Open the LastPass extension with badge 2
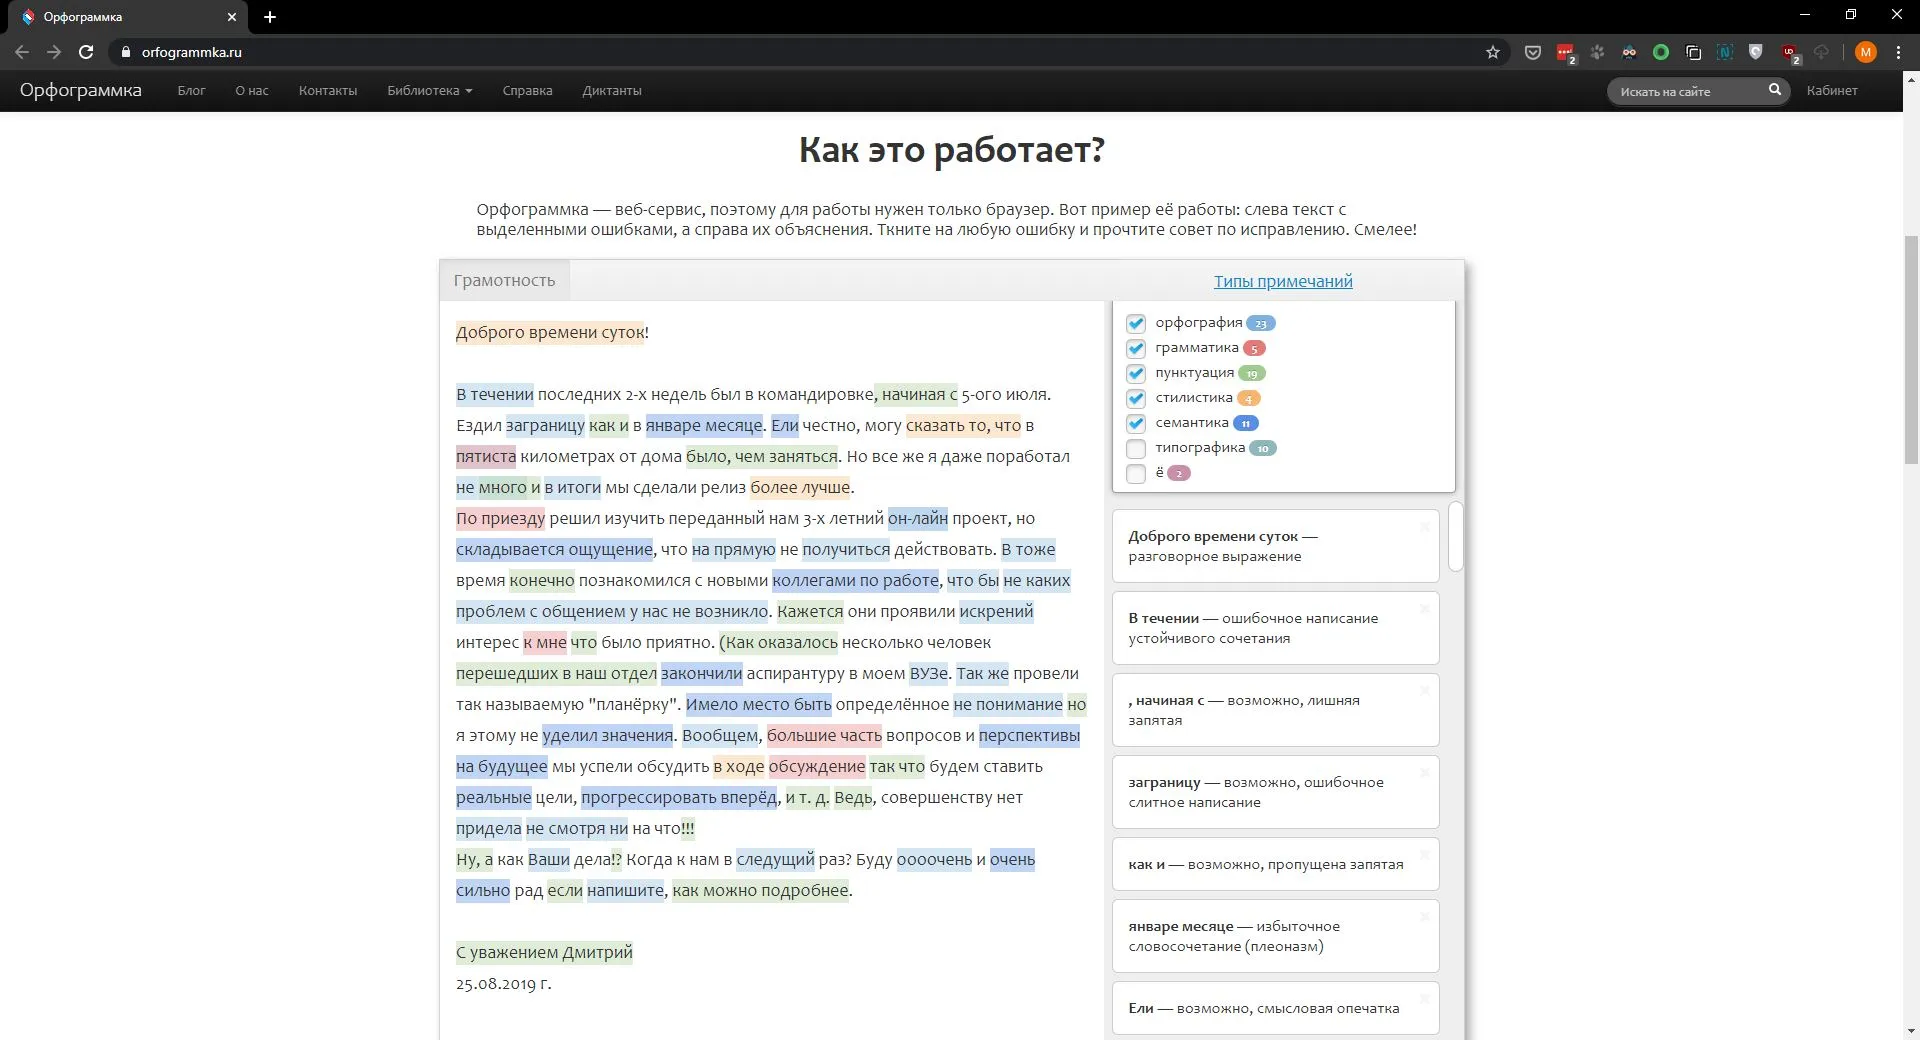Screen dimensions: 1920x1040 [x=1565, y=53]
